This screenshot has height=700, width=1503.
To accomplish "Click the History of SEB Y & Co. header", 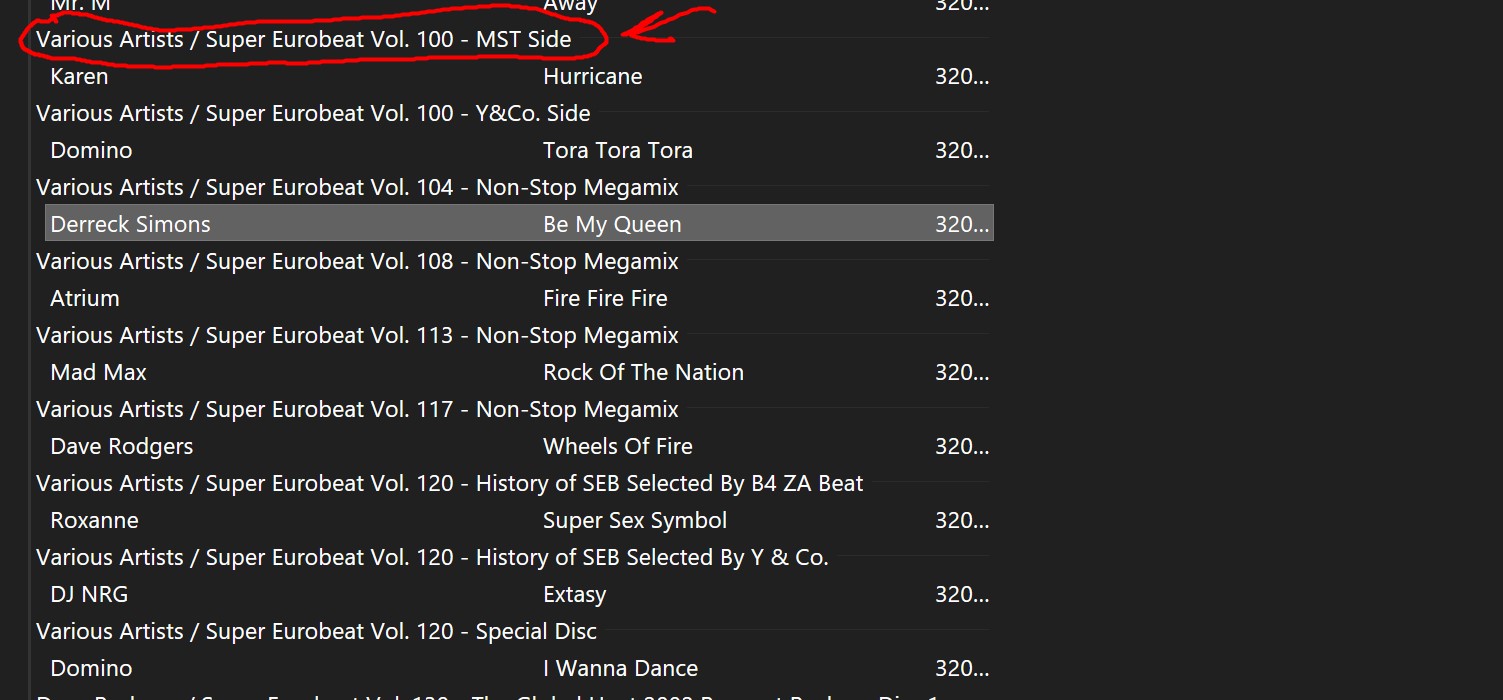I will 432,558.
